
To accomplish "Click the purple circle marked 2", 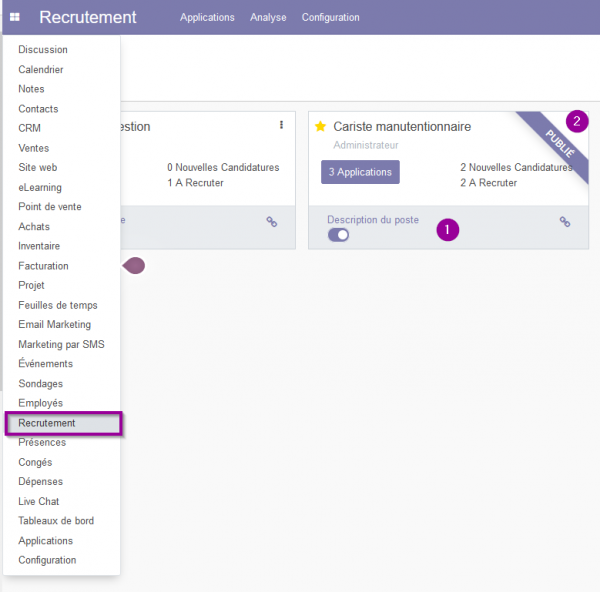I will 577,121.
